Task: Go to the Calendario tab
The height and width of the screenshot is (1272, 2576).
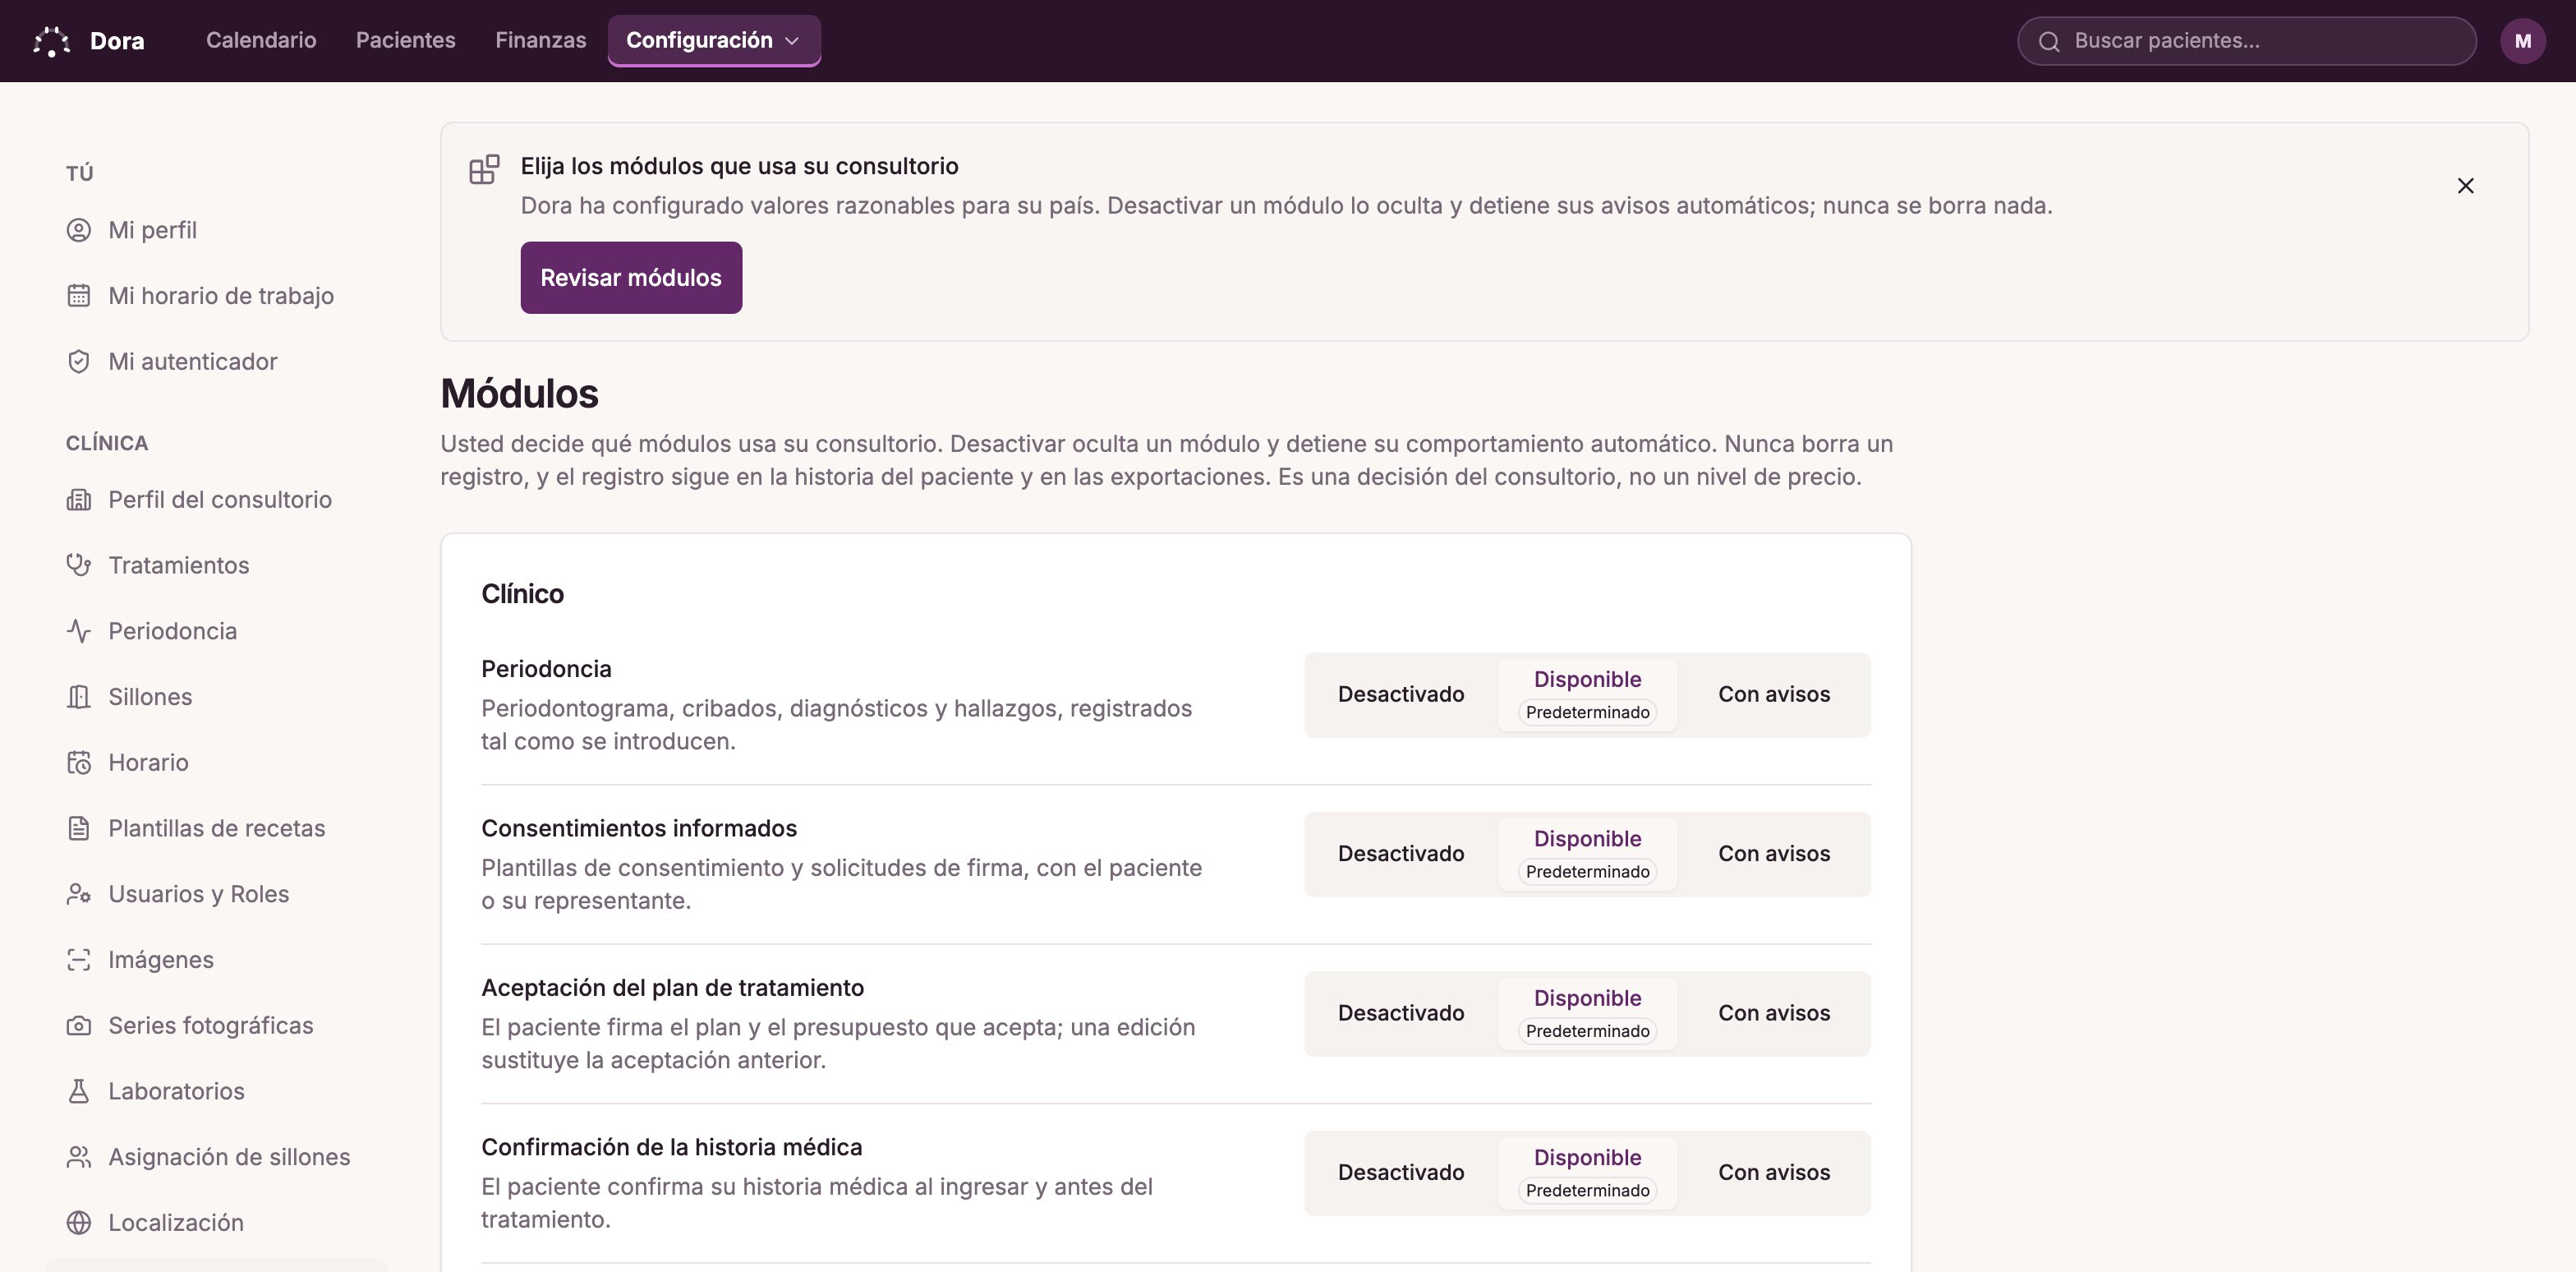Action: point(261,41)
